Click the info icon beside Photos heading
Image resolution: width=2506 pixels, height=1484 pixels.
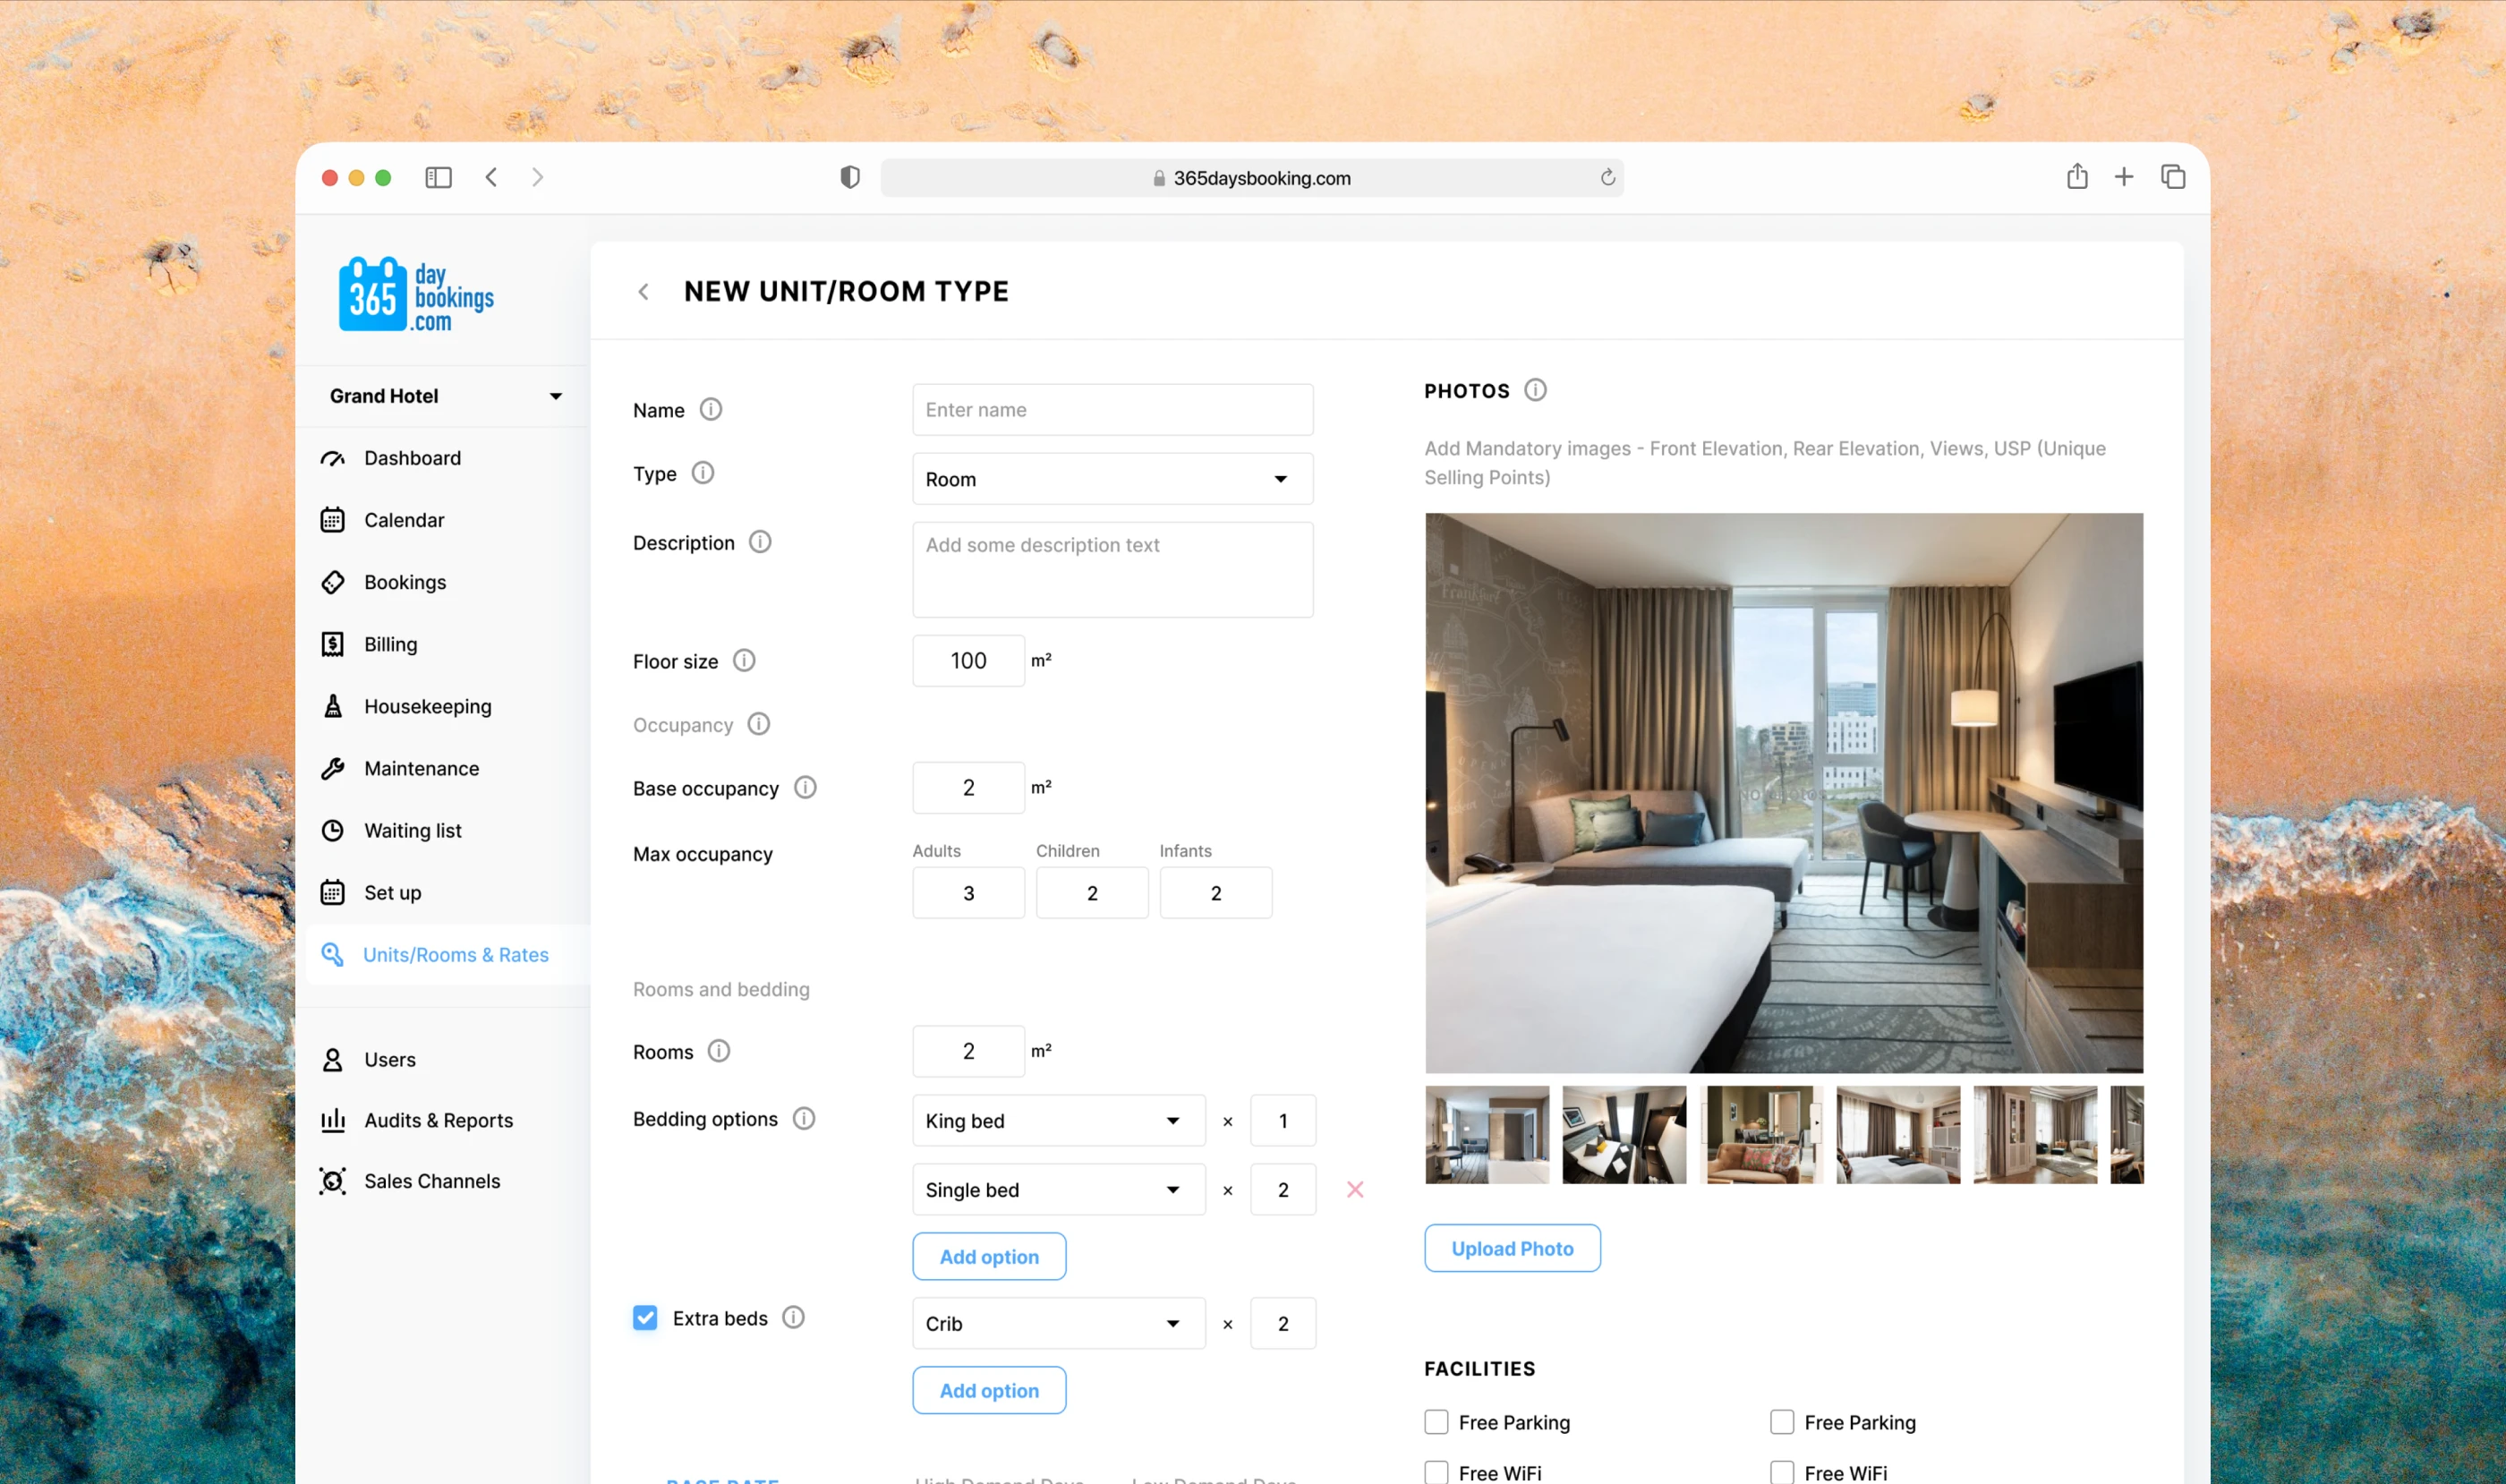pyautogui.click(x=1535, y=390)
